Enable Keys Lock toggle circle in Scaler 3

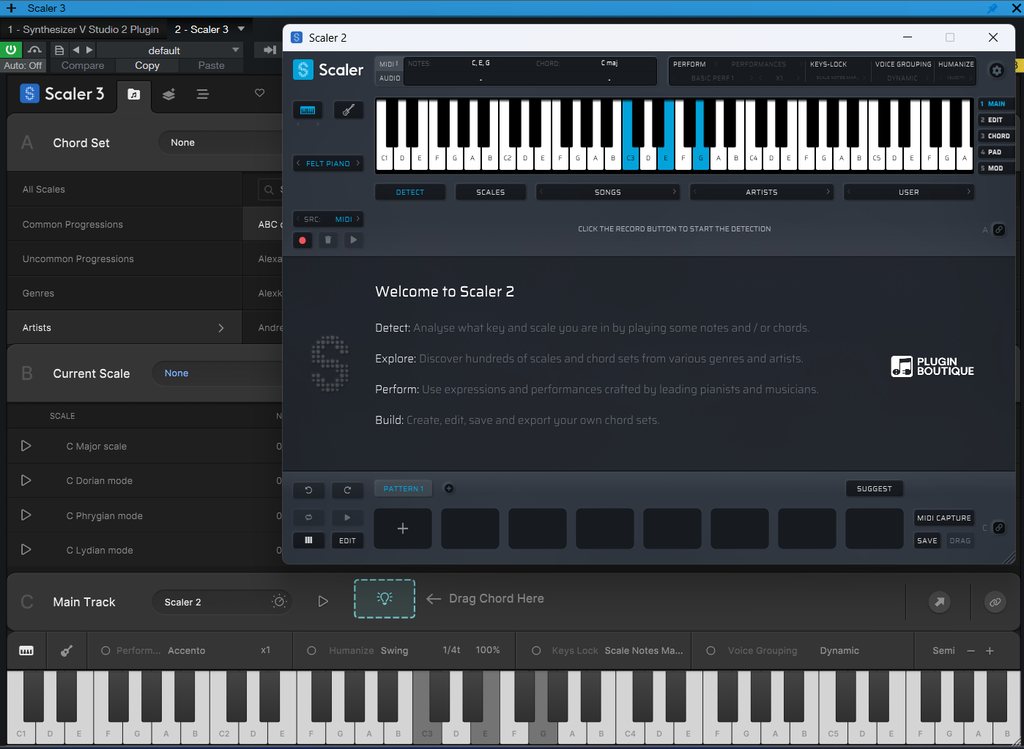tap(536, 651)
